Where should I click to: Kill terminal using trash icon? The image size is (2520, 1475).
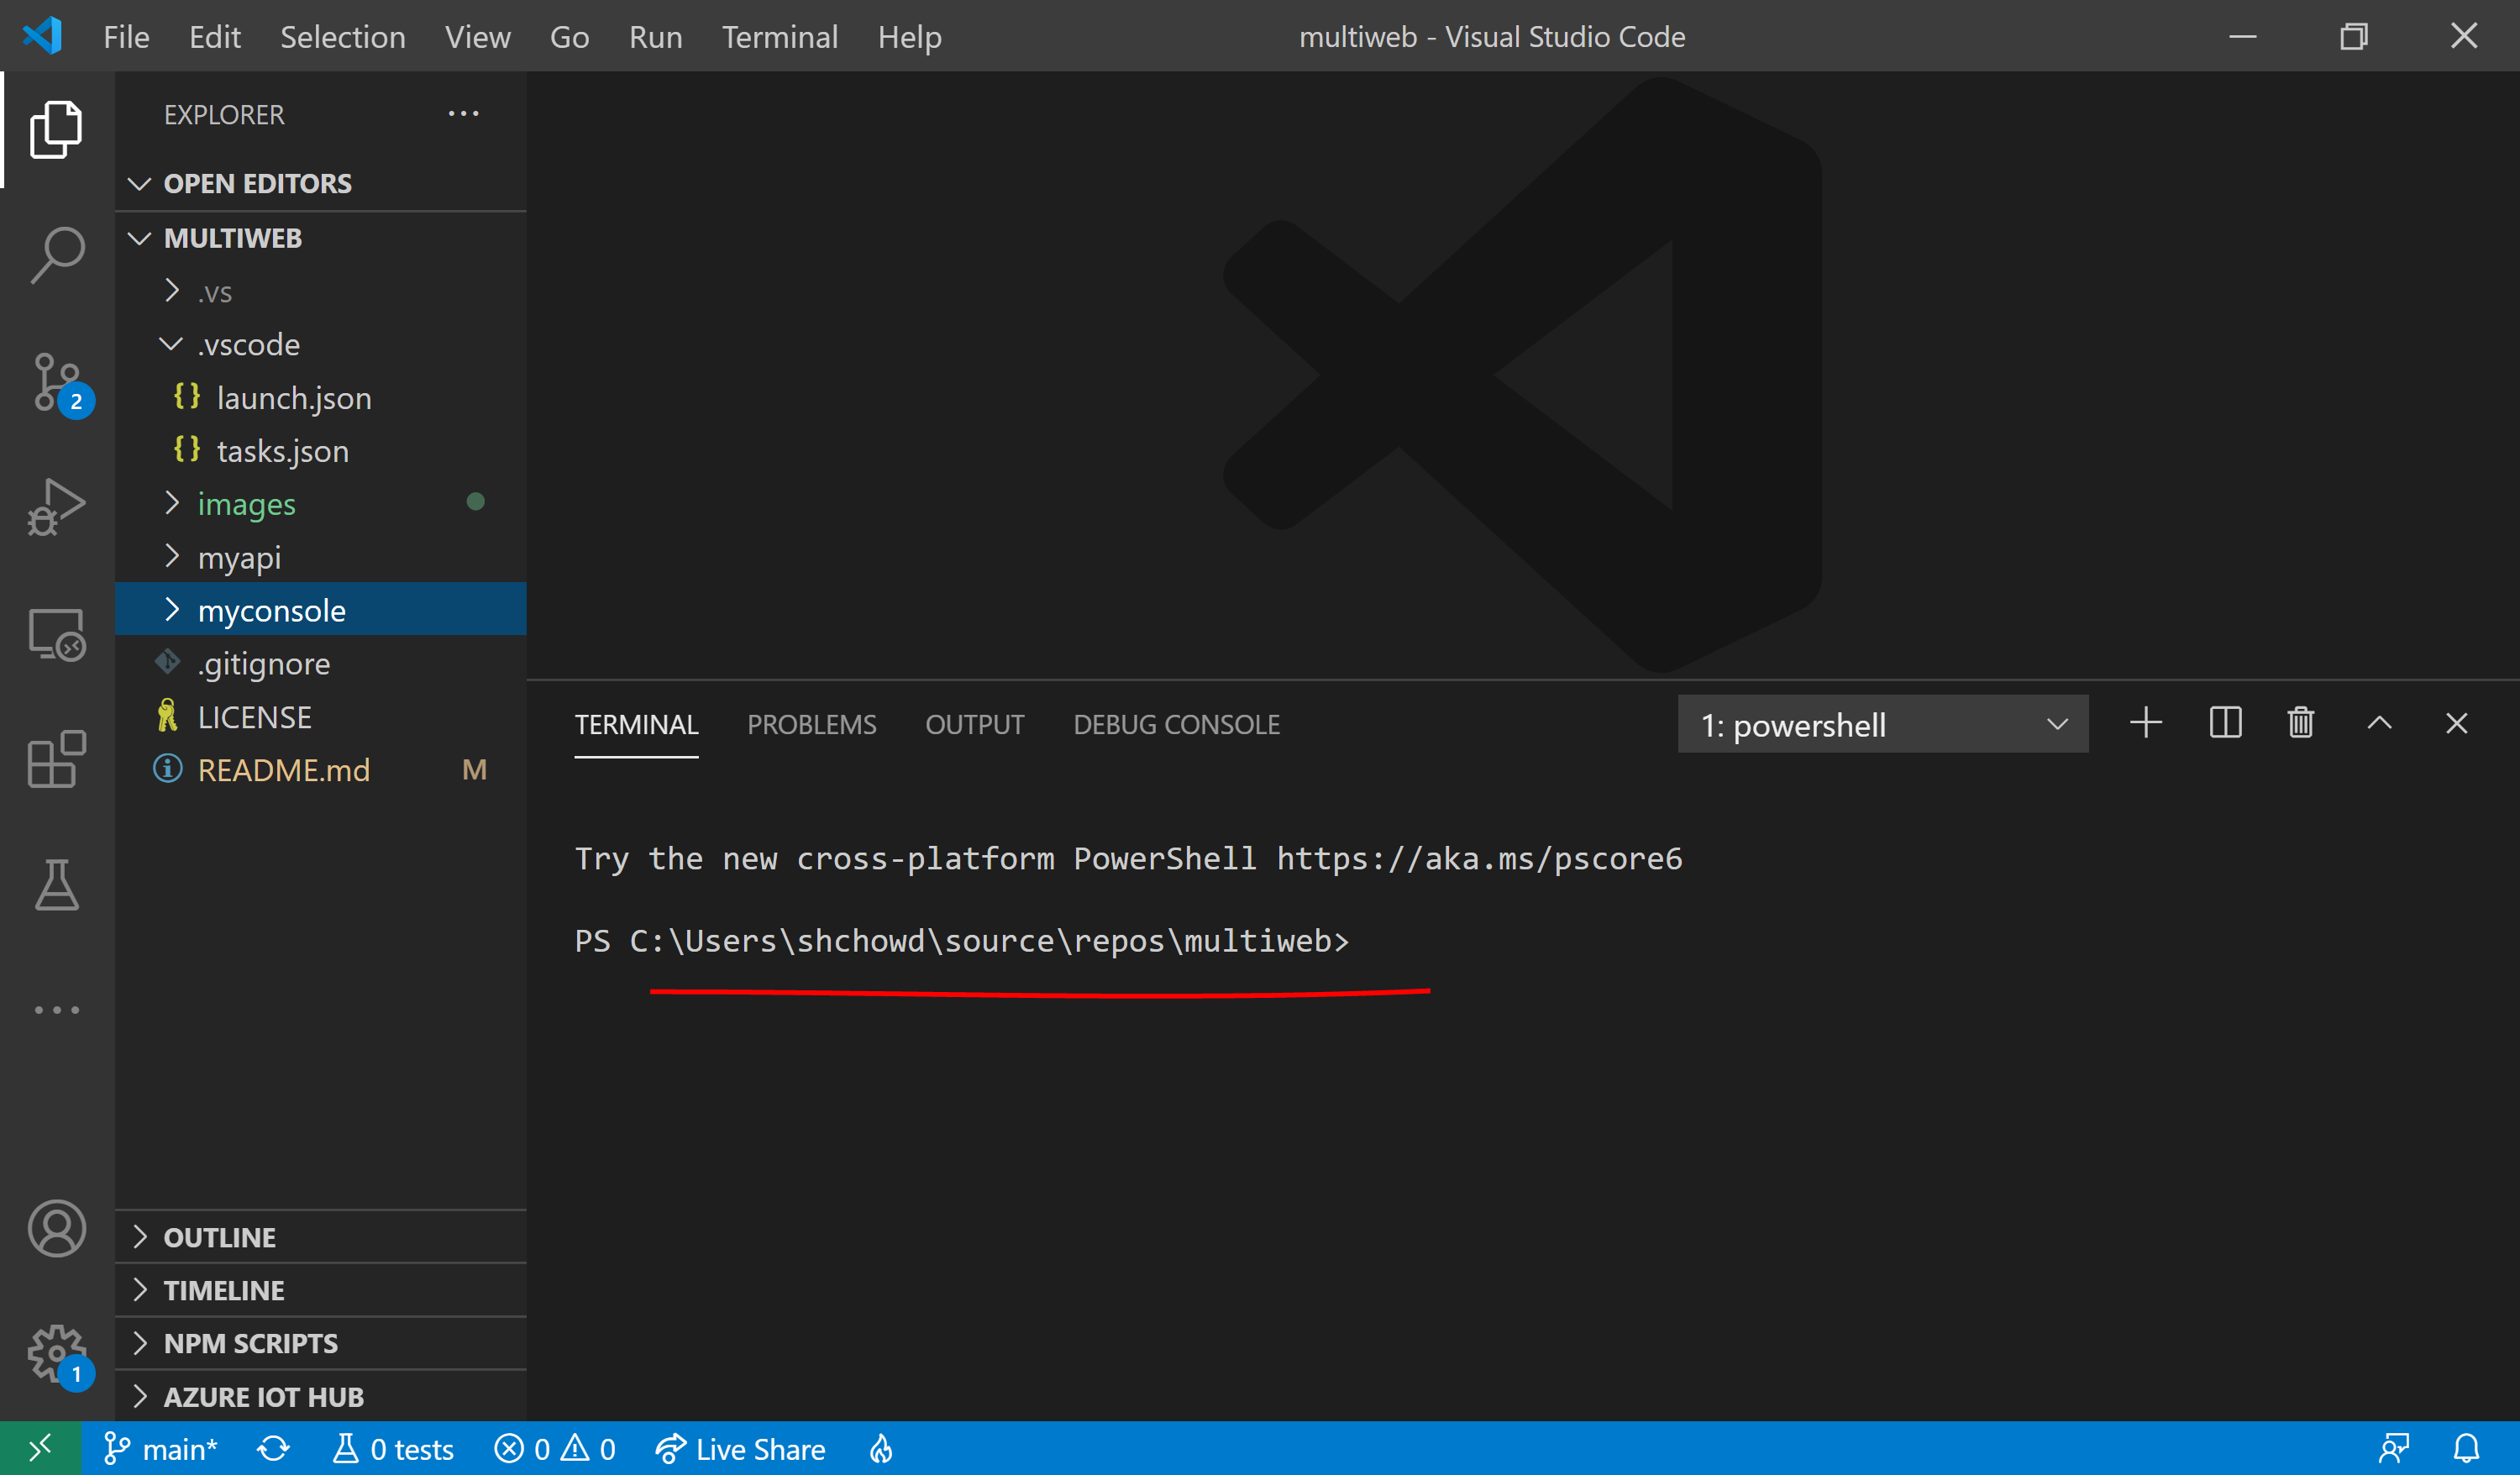[2301, 723]
